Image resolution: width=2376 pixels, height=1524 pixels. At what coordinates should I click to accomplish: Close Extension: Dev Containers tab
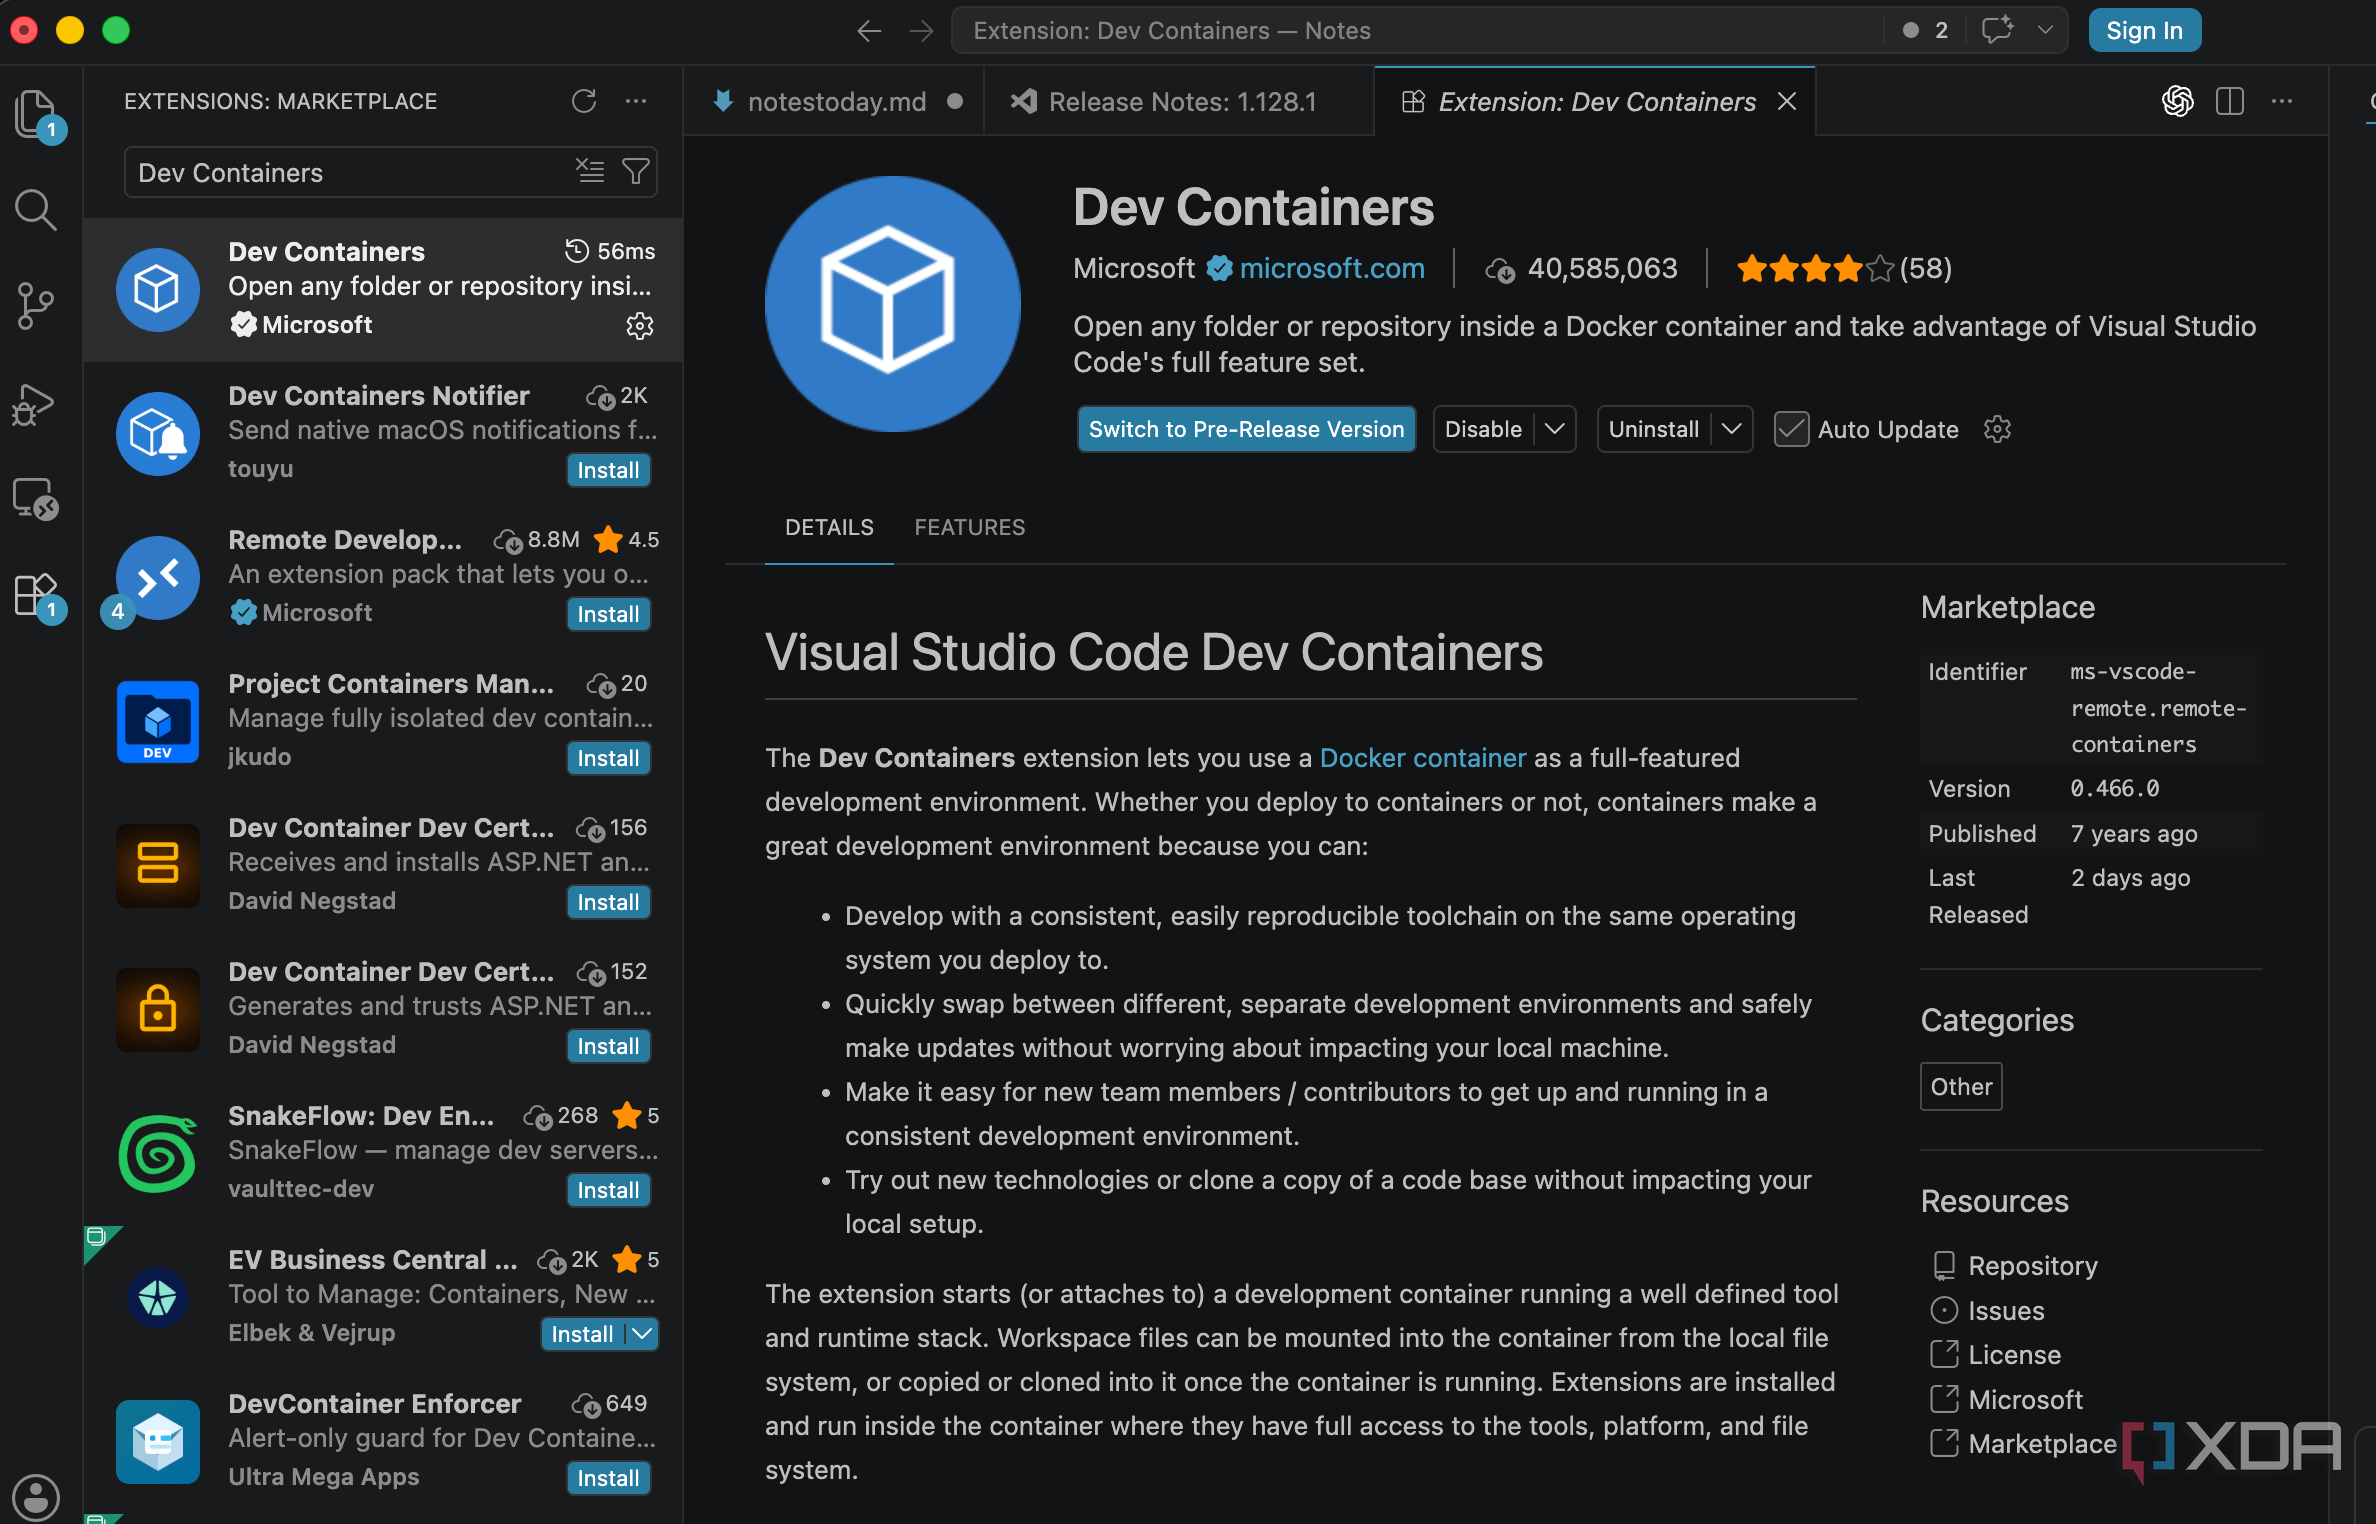point(1787,101)
